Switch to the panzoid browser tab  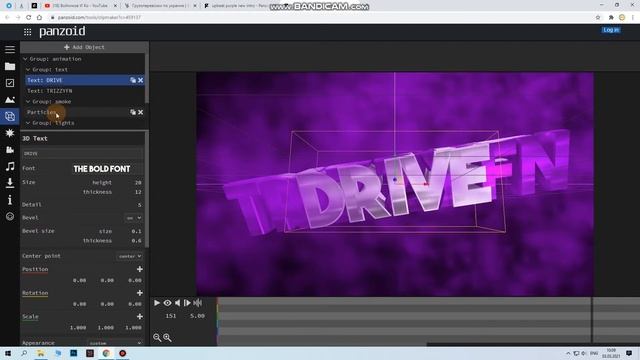point(240,6)
